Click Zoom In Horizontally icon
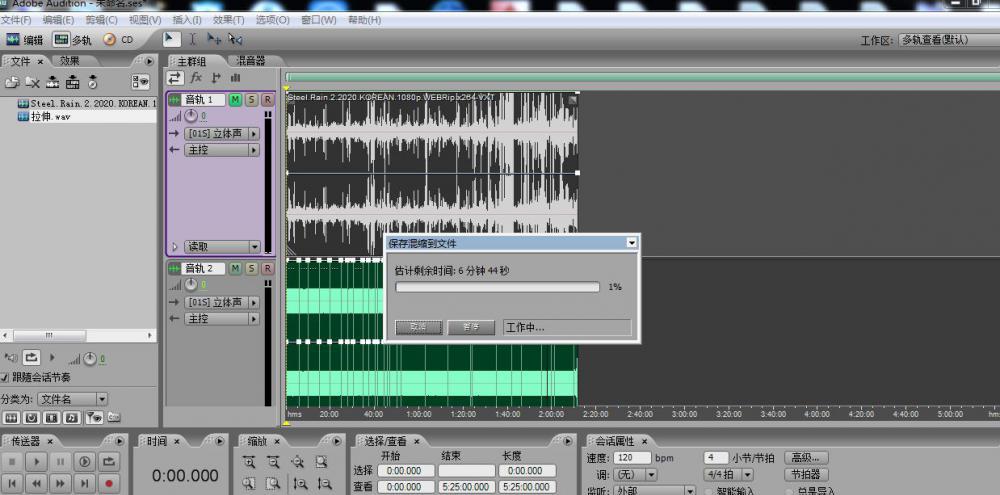Screen dimensions: 1000x495 point(249,462)
